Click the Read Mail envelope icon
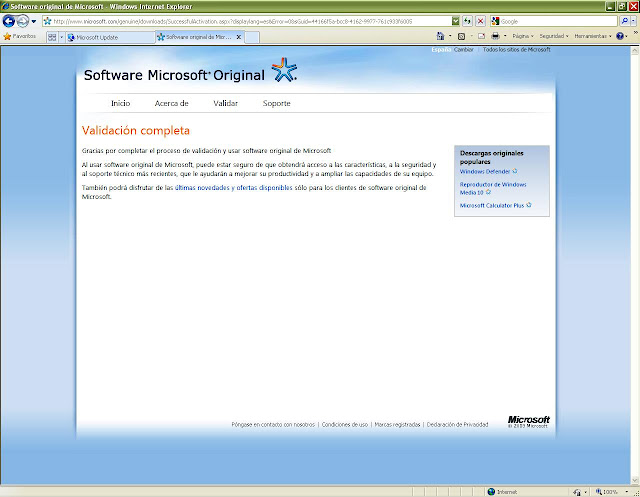 tap(482, 36)
